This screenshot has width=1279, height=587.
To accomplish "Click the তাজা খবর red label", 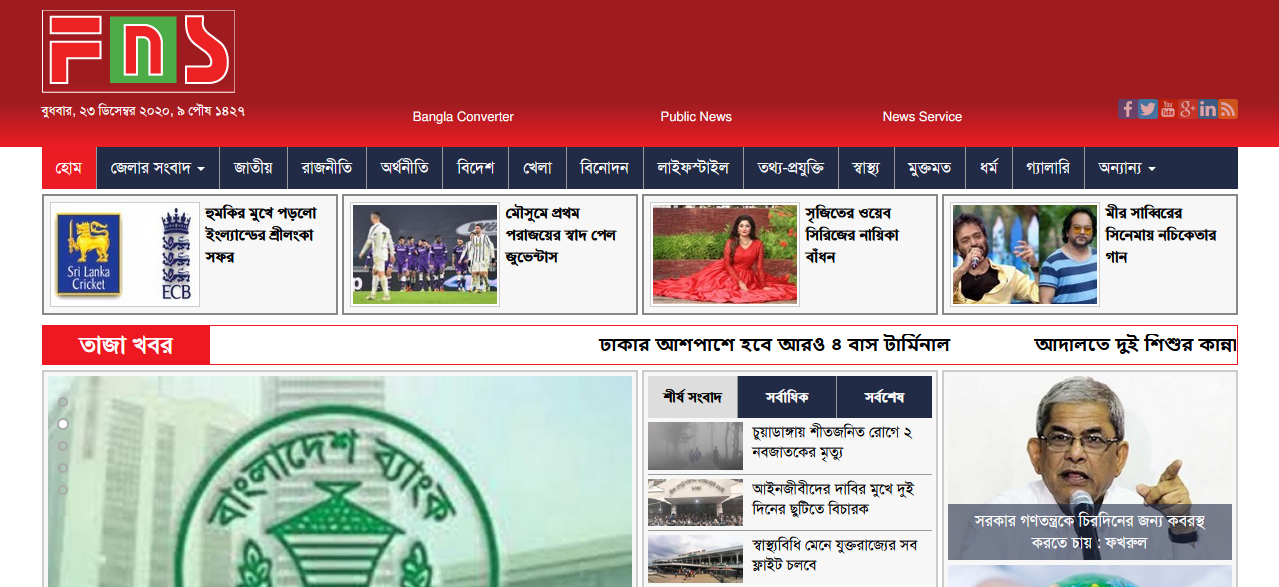I will [126, 345].
